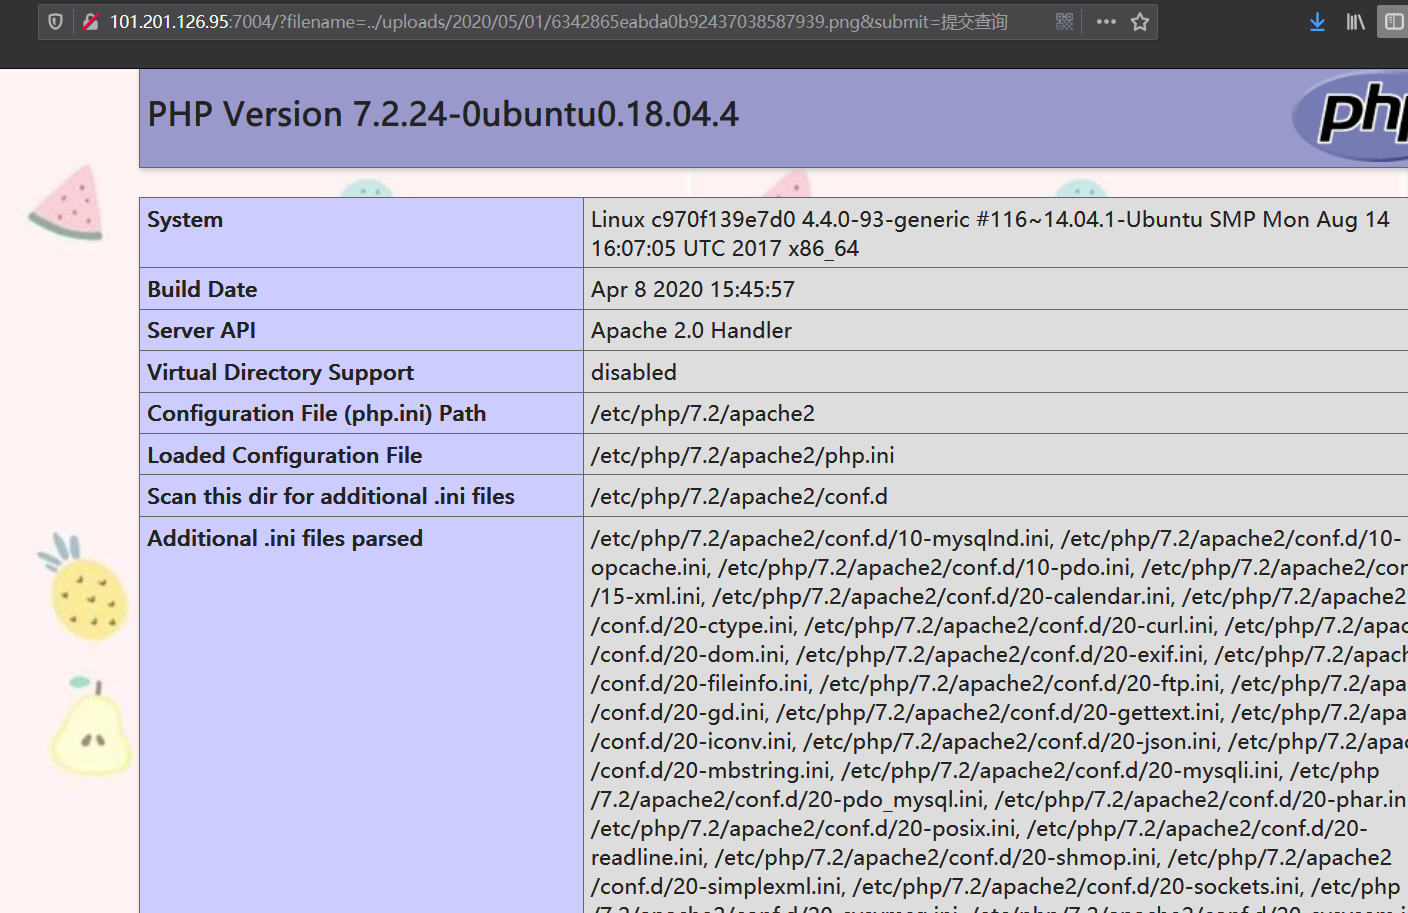Click Scan this dir for additional .ini label

click(330, 497)
